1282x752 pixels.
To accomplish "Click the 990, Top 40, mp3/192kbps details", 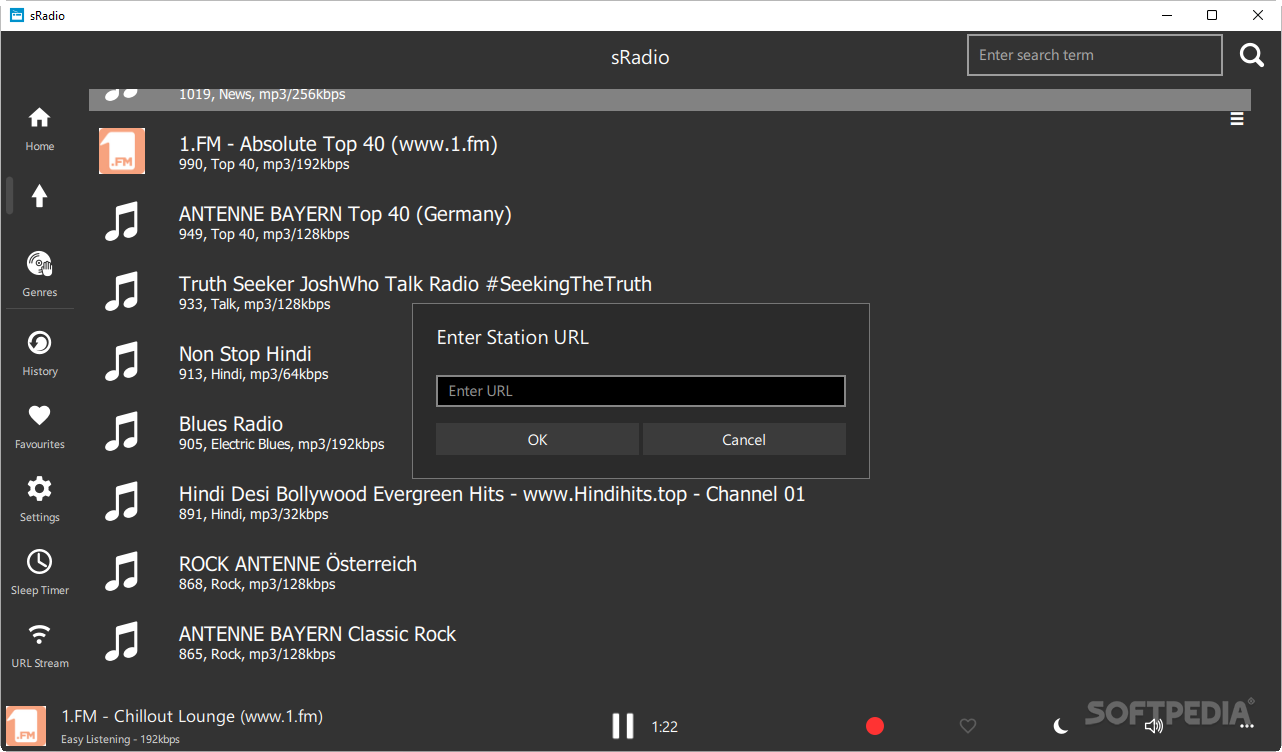I will coord(264,164).
